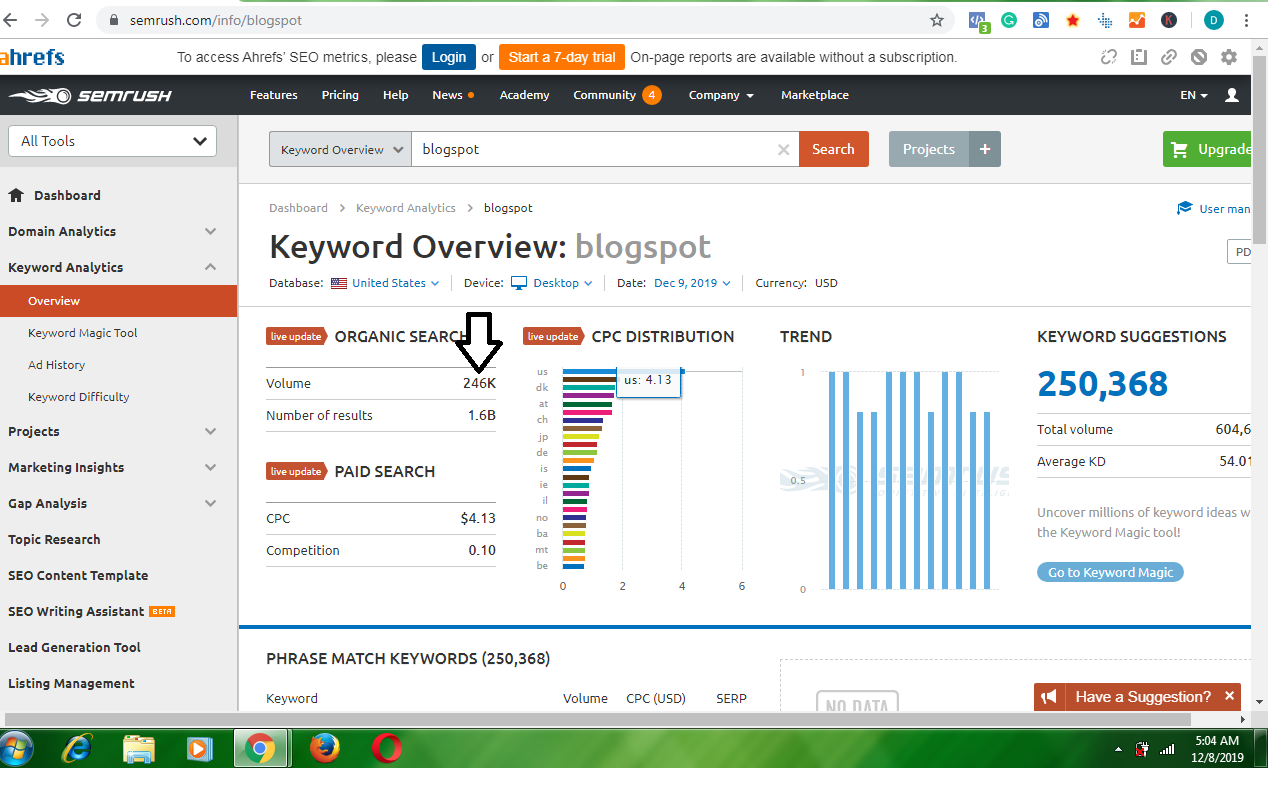Click the SEMrush logo

[x=90, y=96]
